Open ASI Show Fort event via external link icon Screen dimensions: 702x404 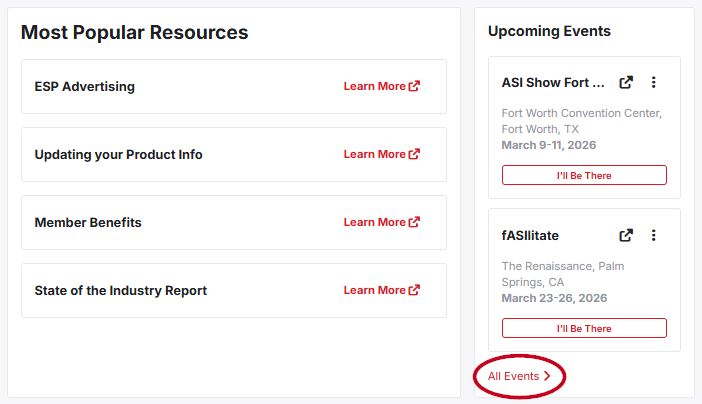click(x=626, y=83)
